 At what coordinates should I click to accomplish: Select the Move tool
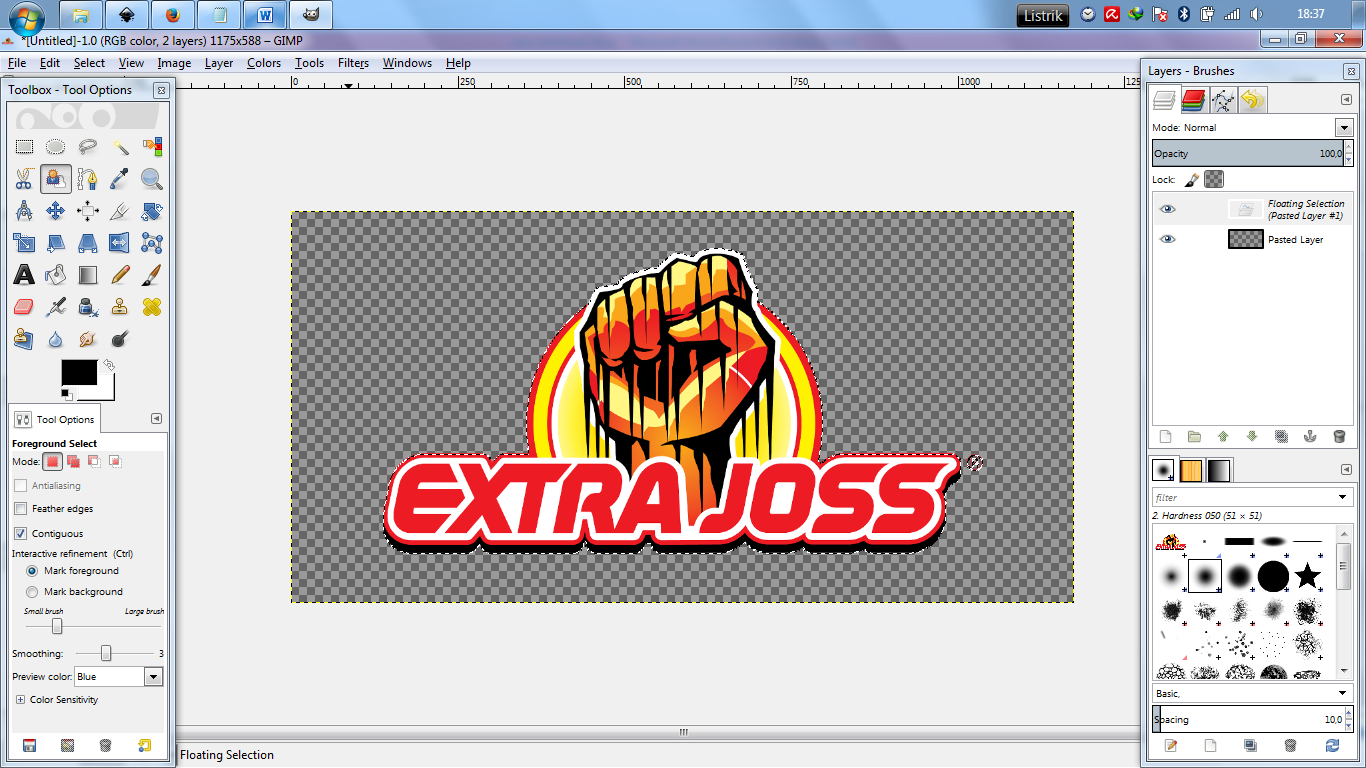(56, 211)
